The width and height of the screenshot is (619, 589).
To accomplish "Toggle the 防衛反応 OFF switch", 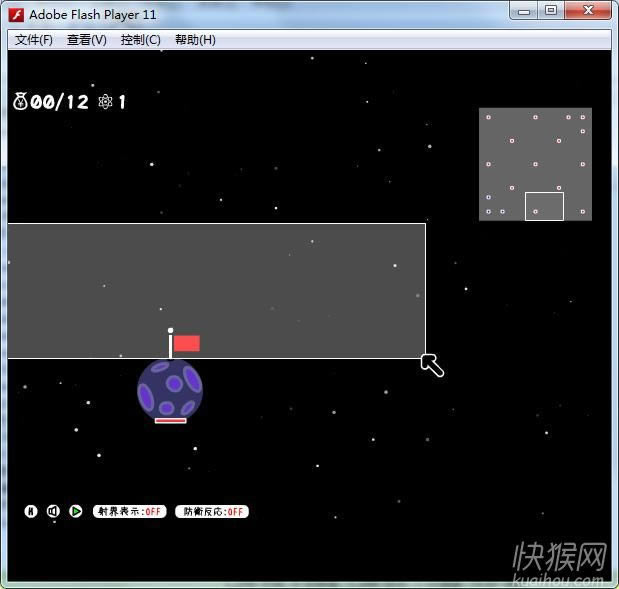I will tap(211, 511).
